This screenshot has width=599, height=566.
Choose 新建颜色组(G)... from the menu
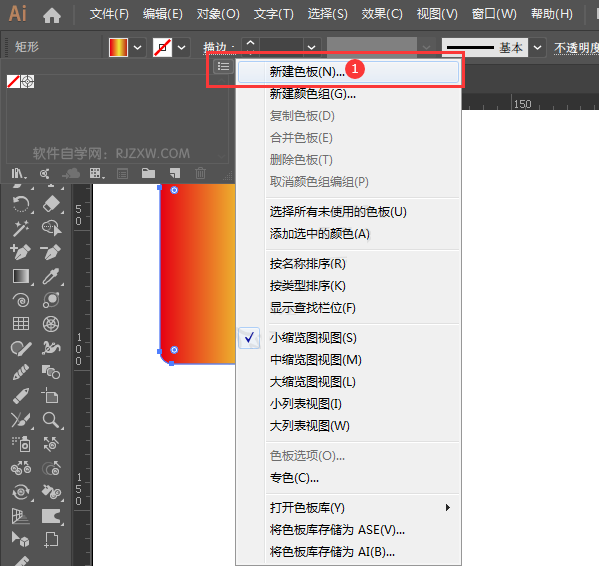pos(348,94)
